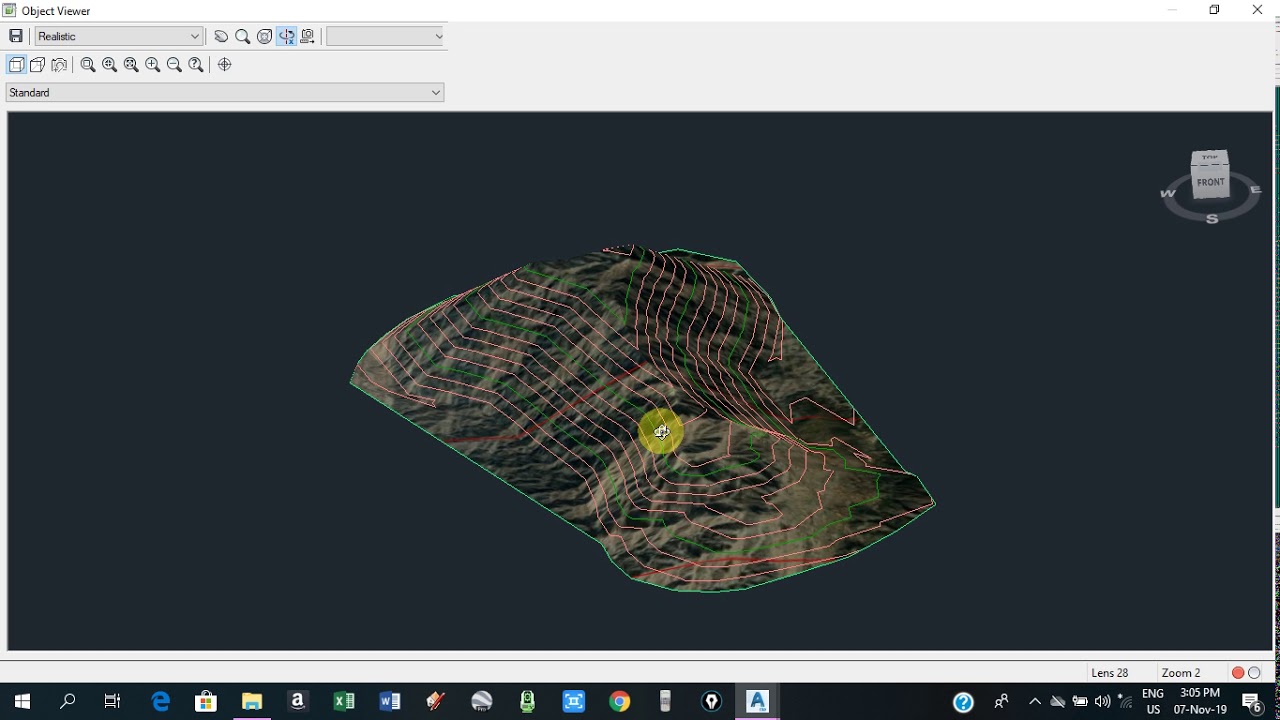The width and height of the screenshot is (1280, 720).
Task: Open Amazon app from the taskbar
Action: 298,702
